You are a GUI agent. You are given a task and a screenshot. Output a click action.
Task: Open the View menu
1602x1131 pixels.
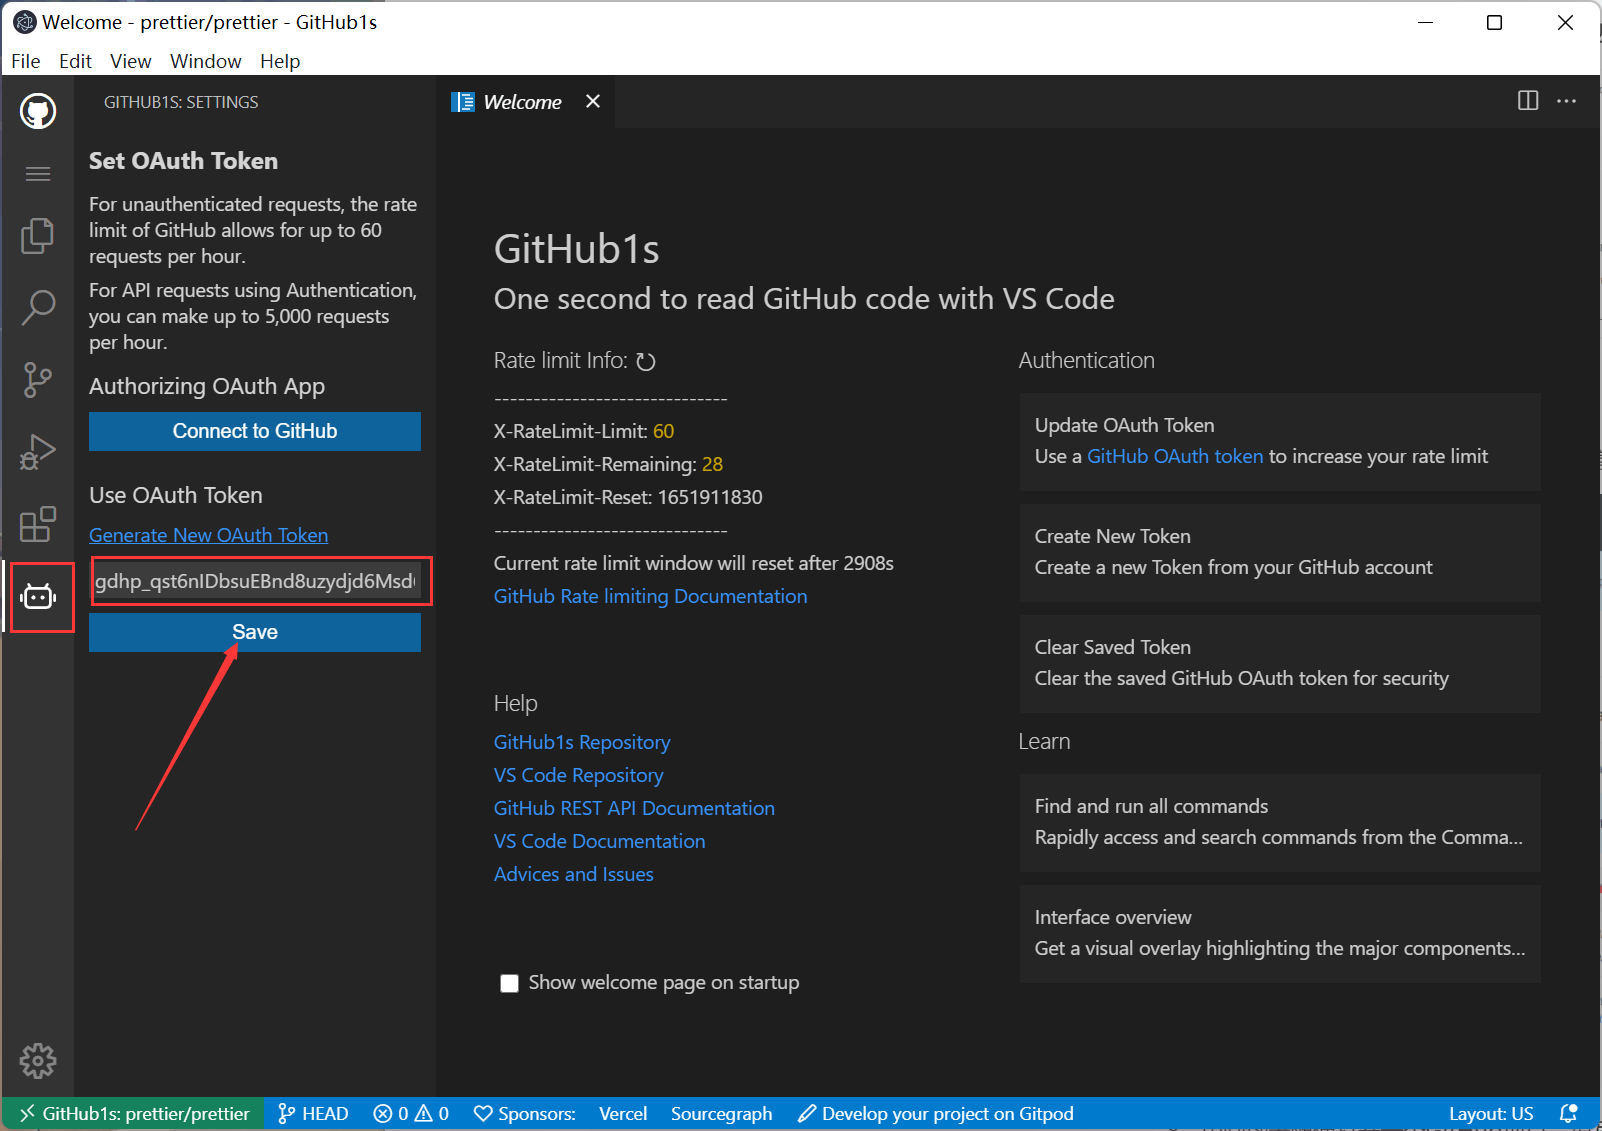coord(131,61)
